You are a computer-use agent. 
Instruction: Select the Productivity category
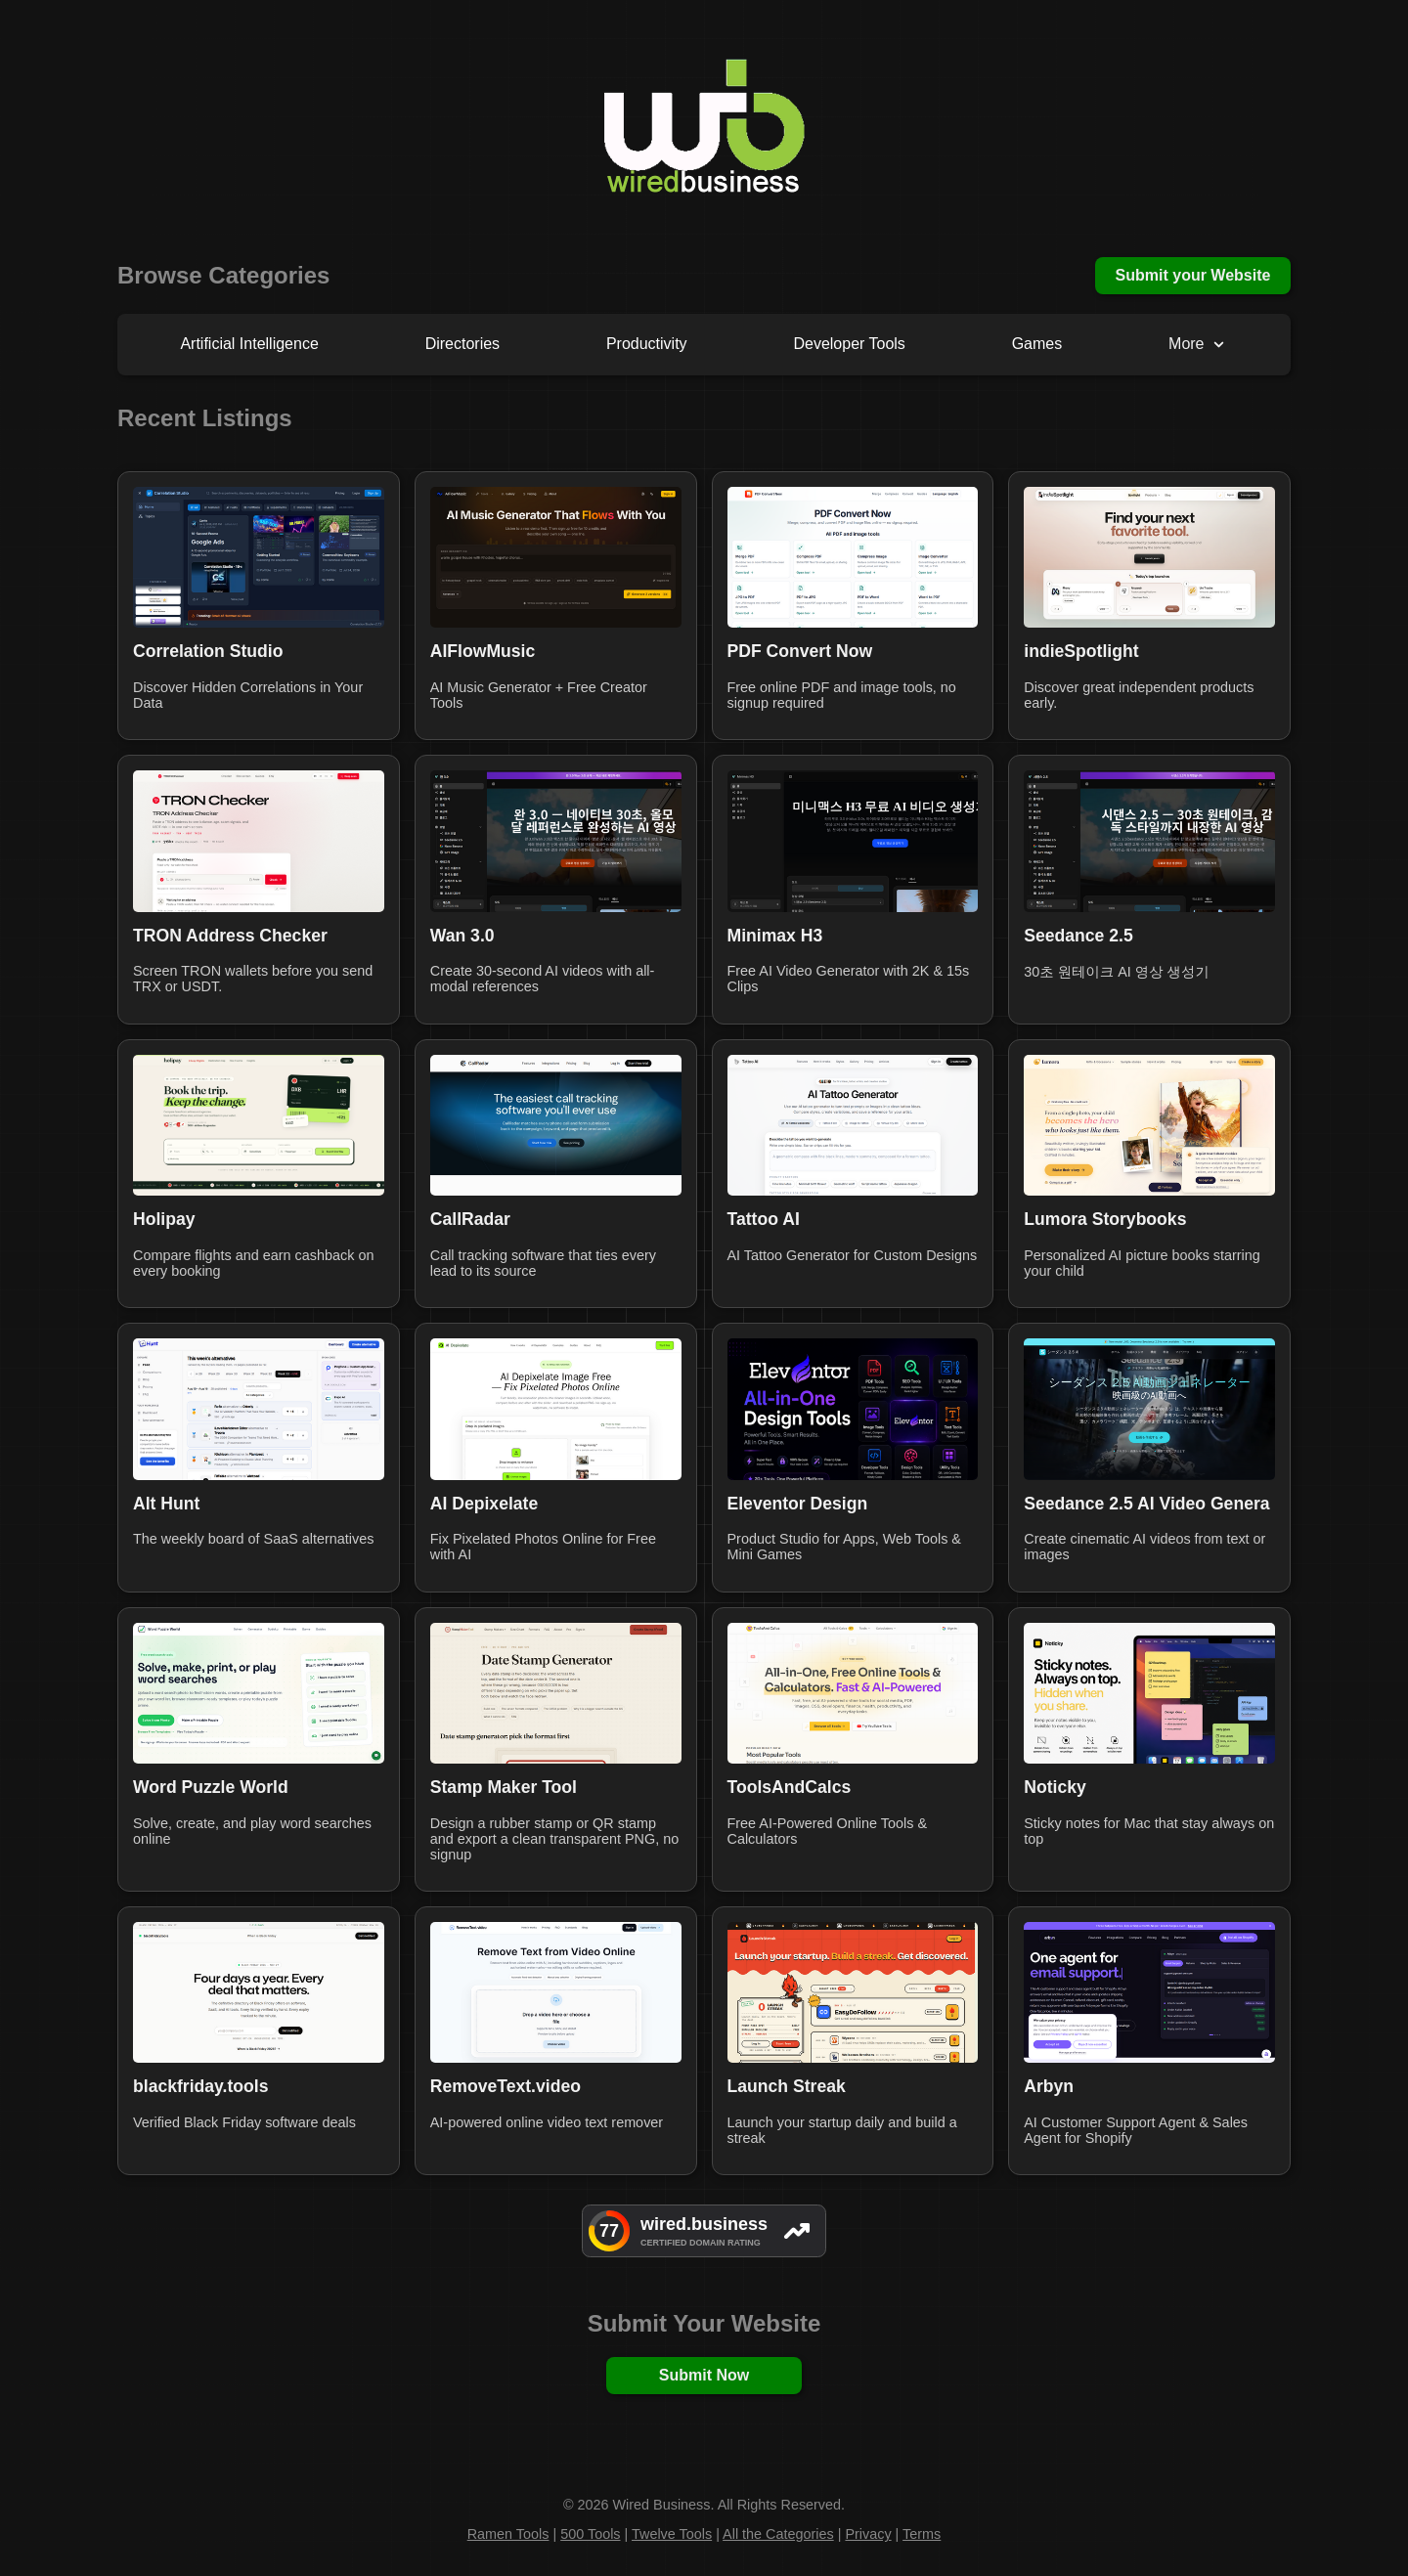(x=646, y=344)
